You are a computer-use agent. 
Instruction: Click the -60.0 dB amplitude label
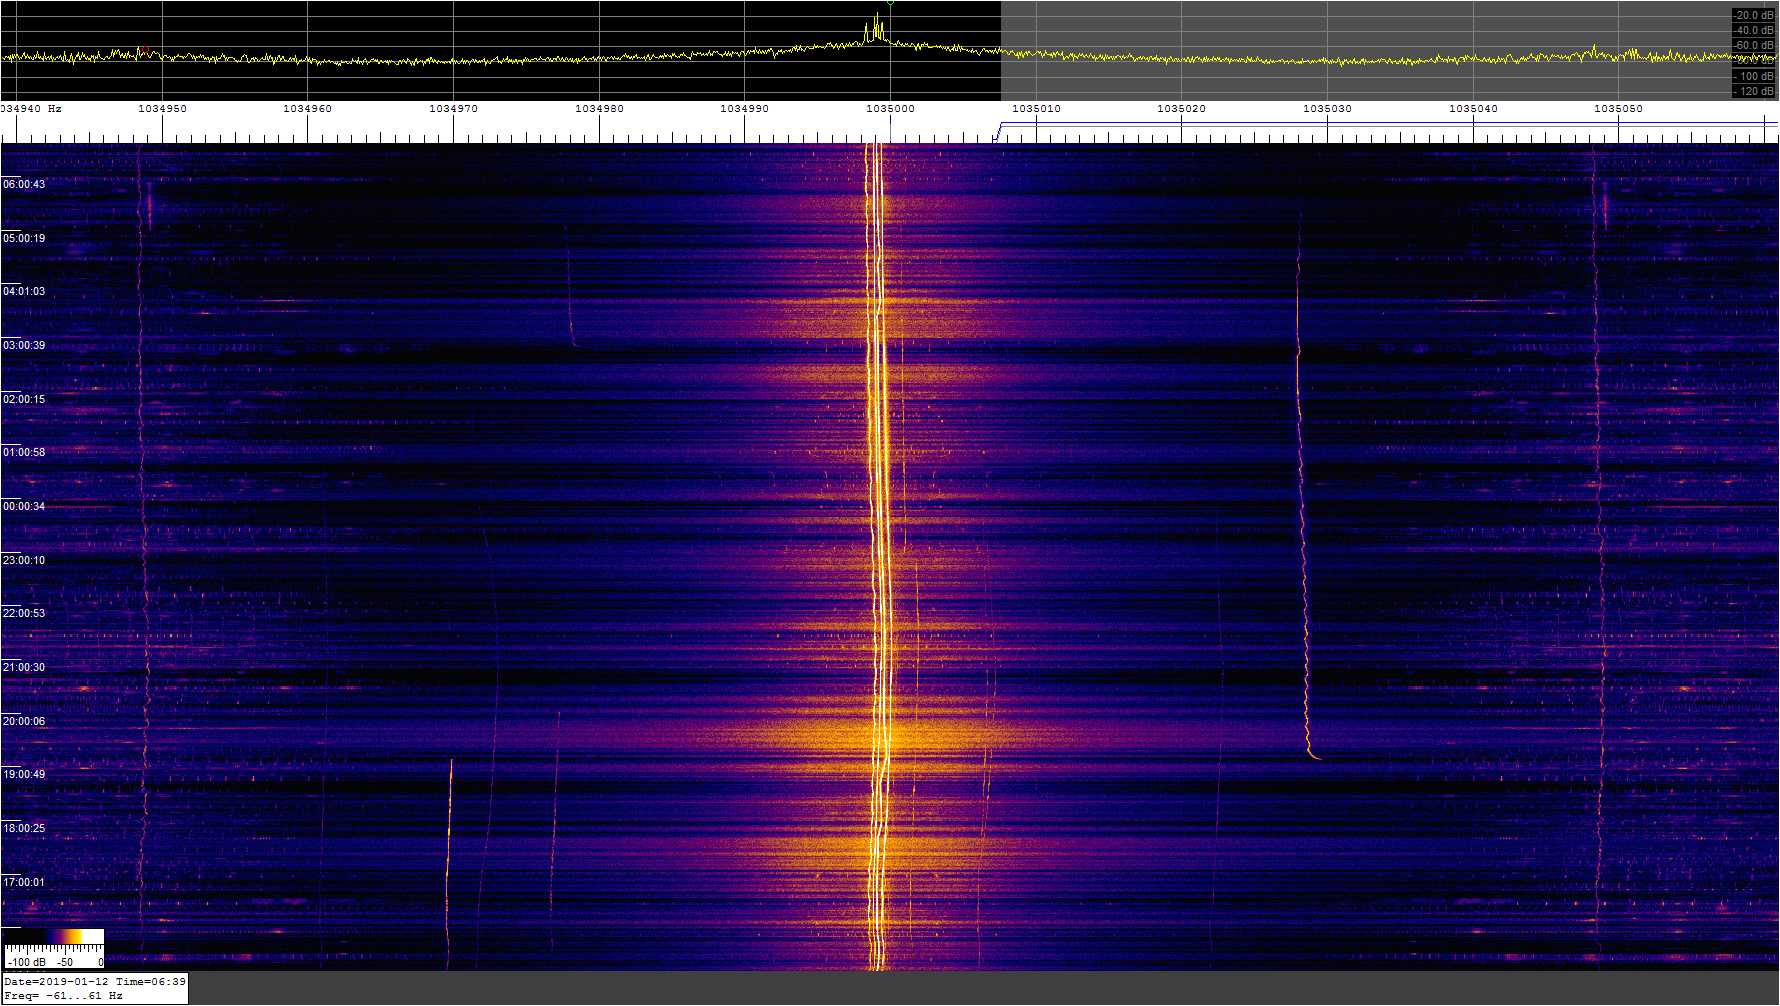pyautogui.click(x=1754, y=45)
